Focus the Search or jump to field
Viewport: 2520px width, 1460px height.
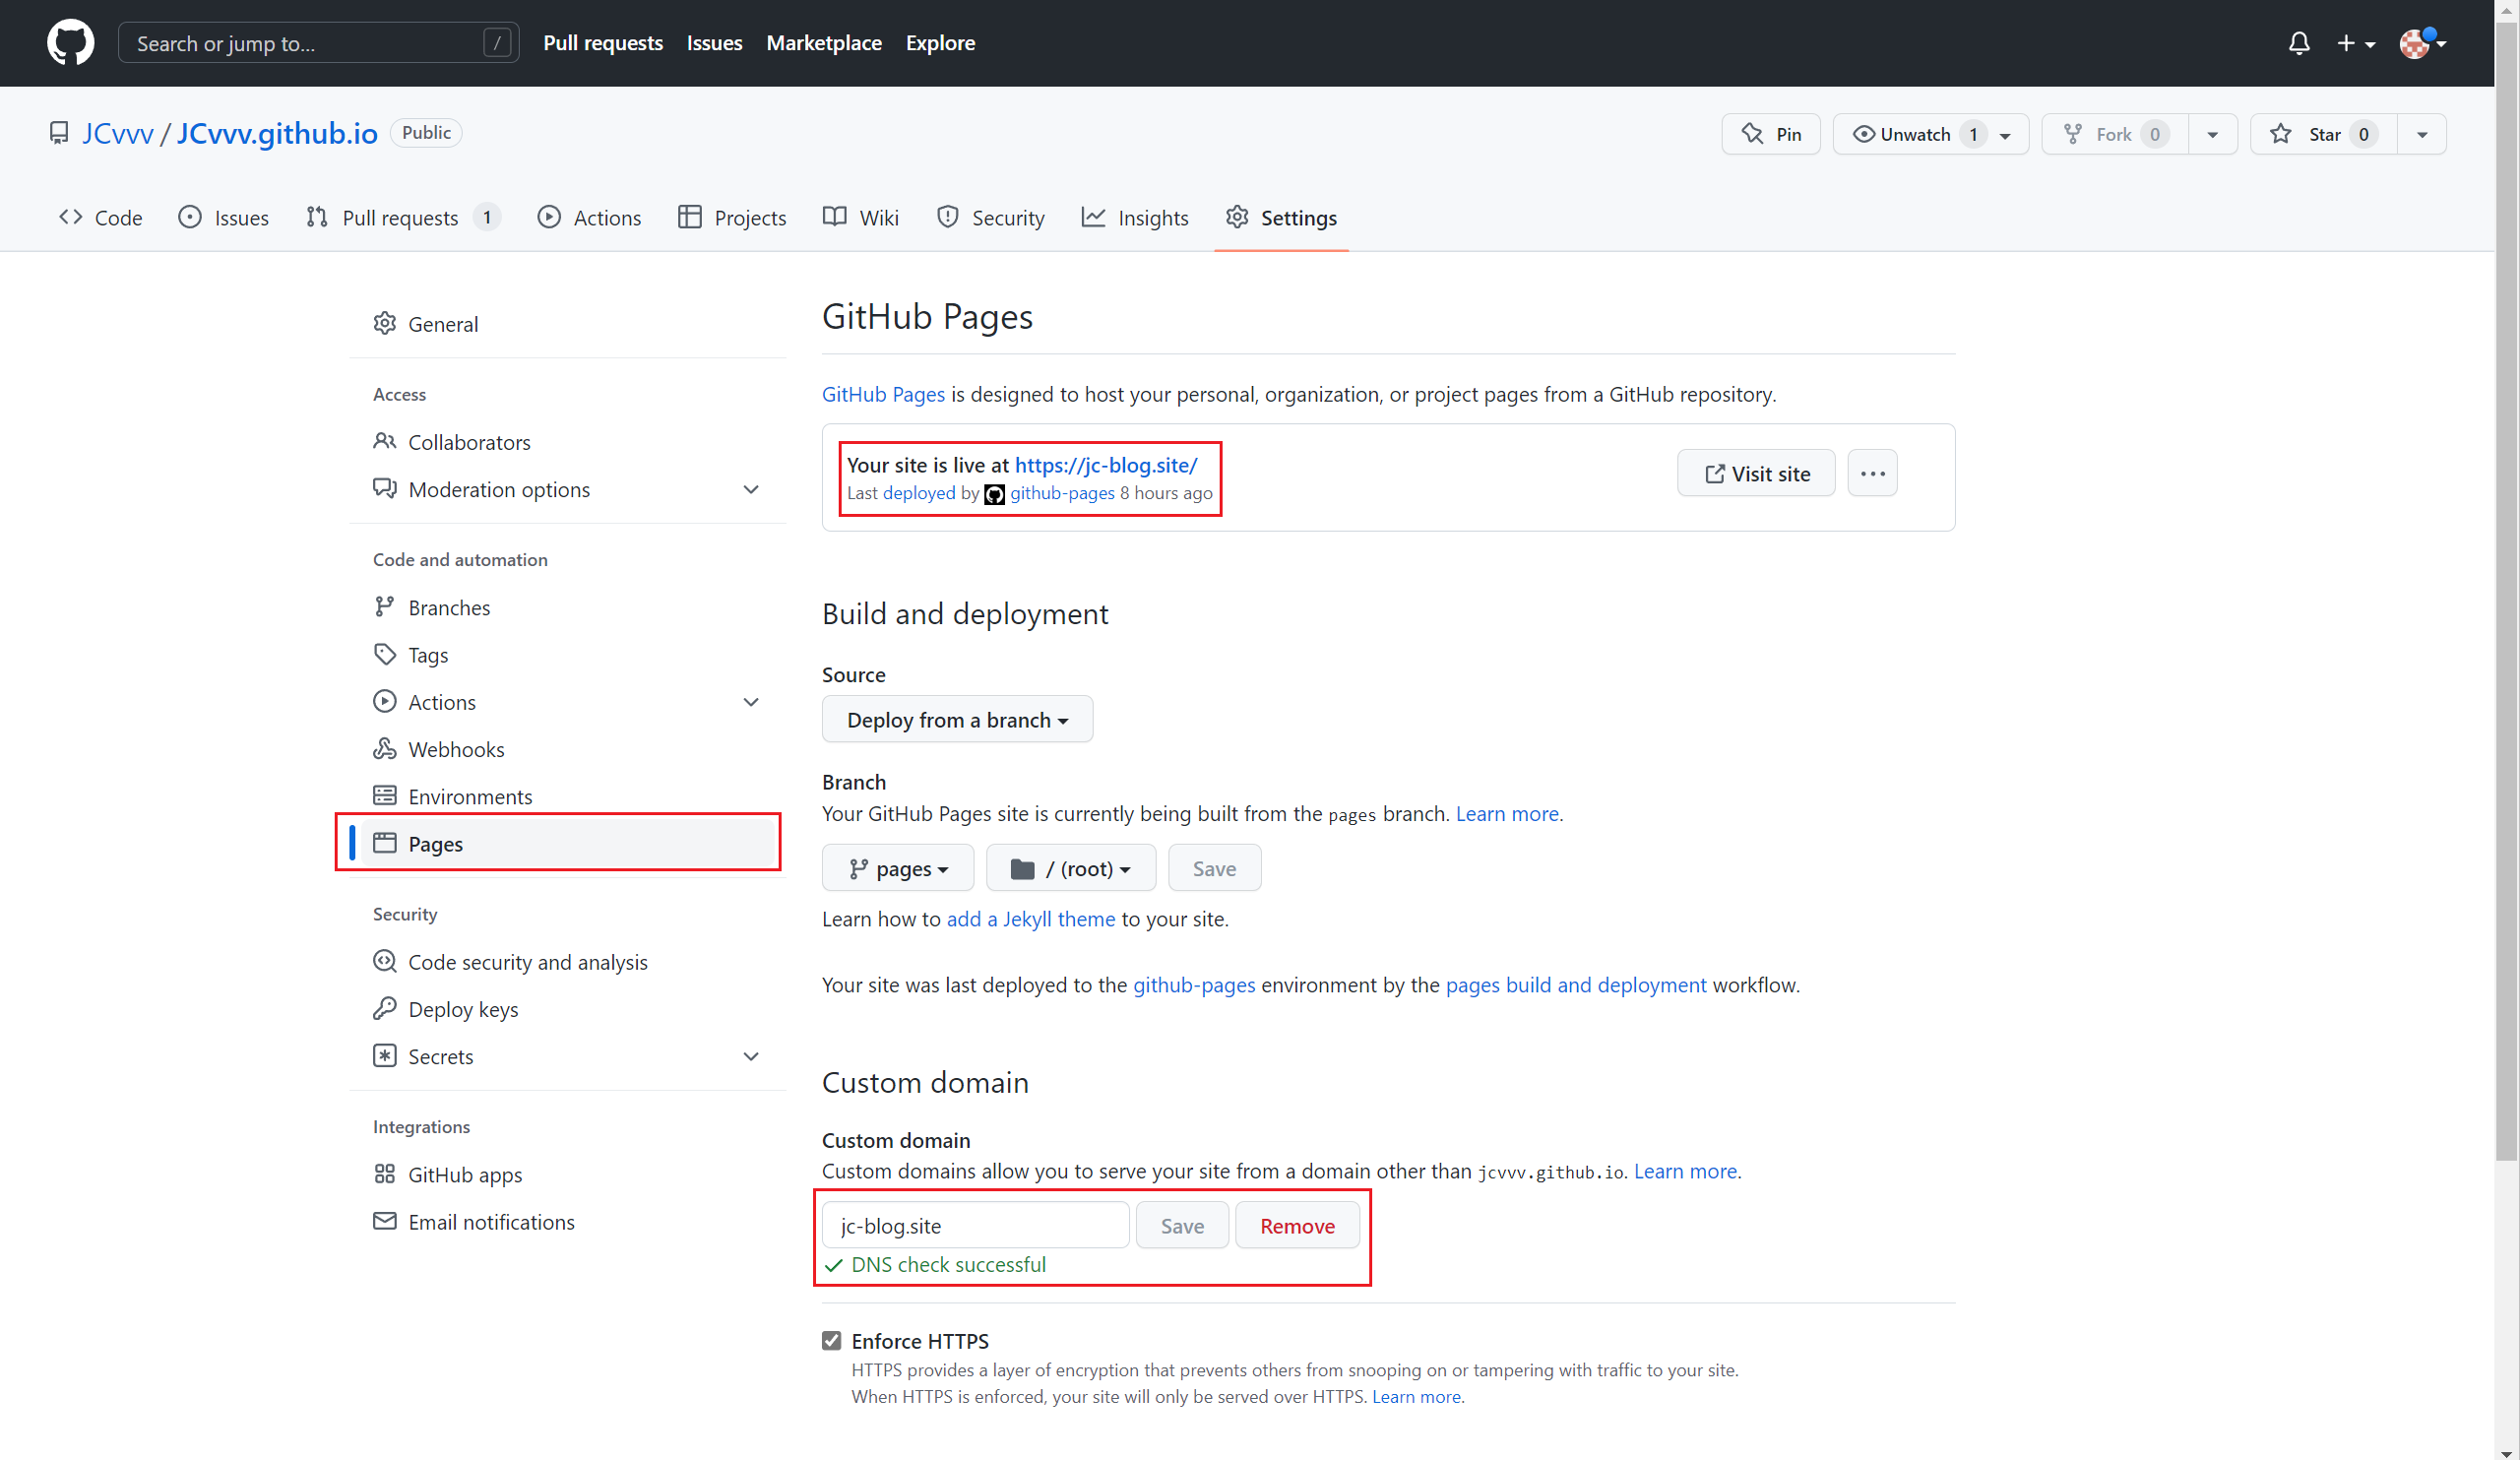click(x=318, y=43)
